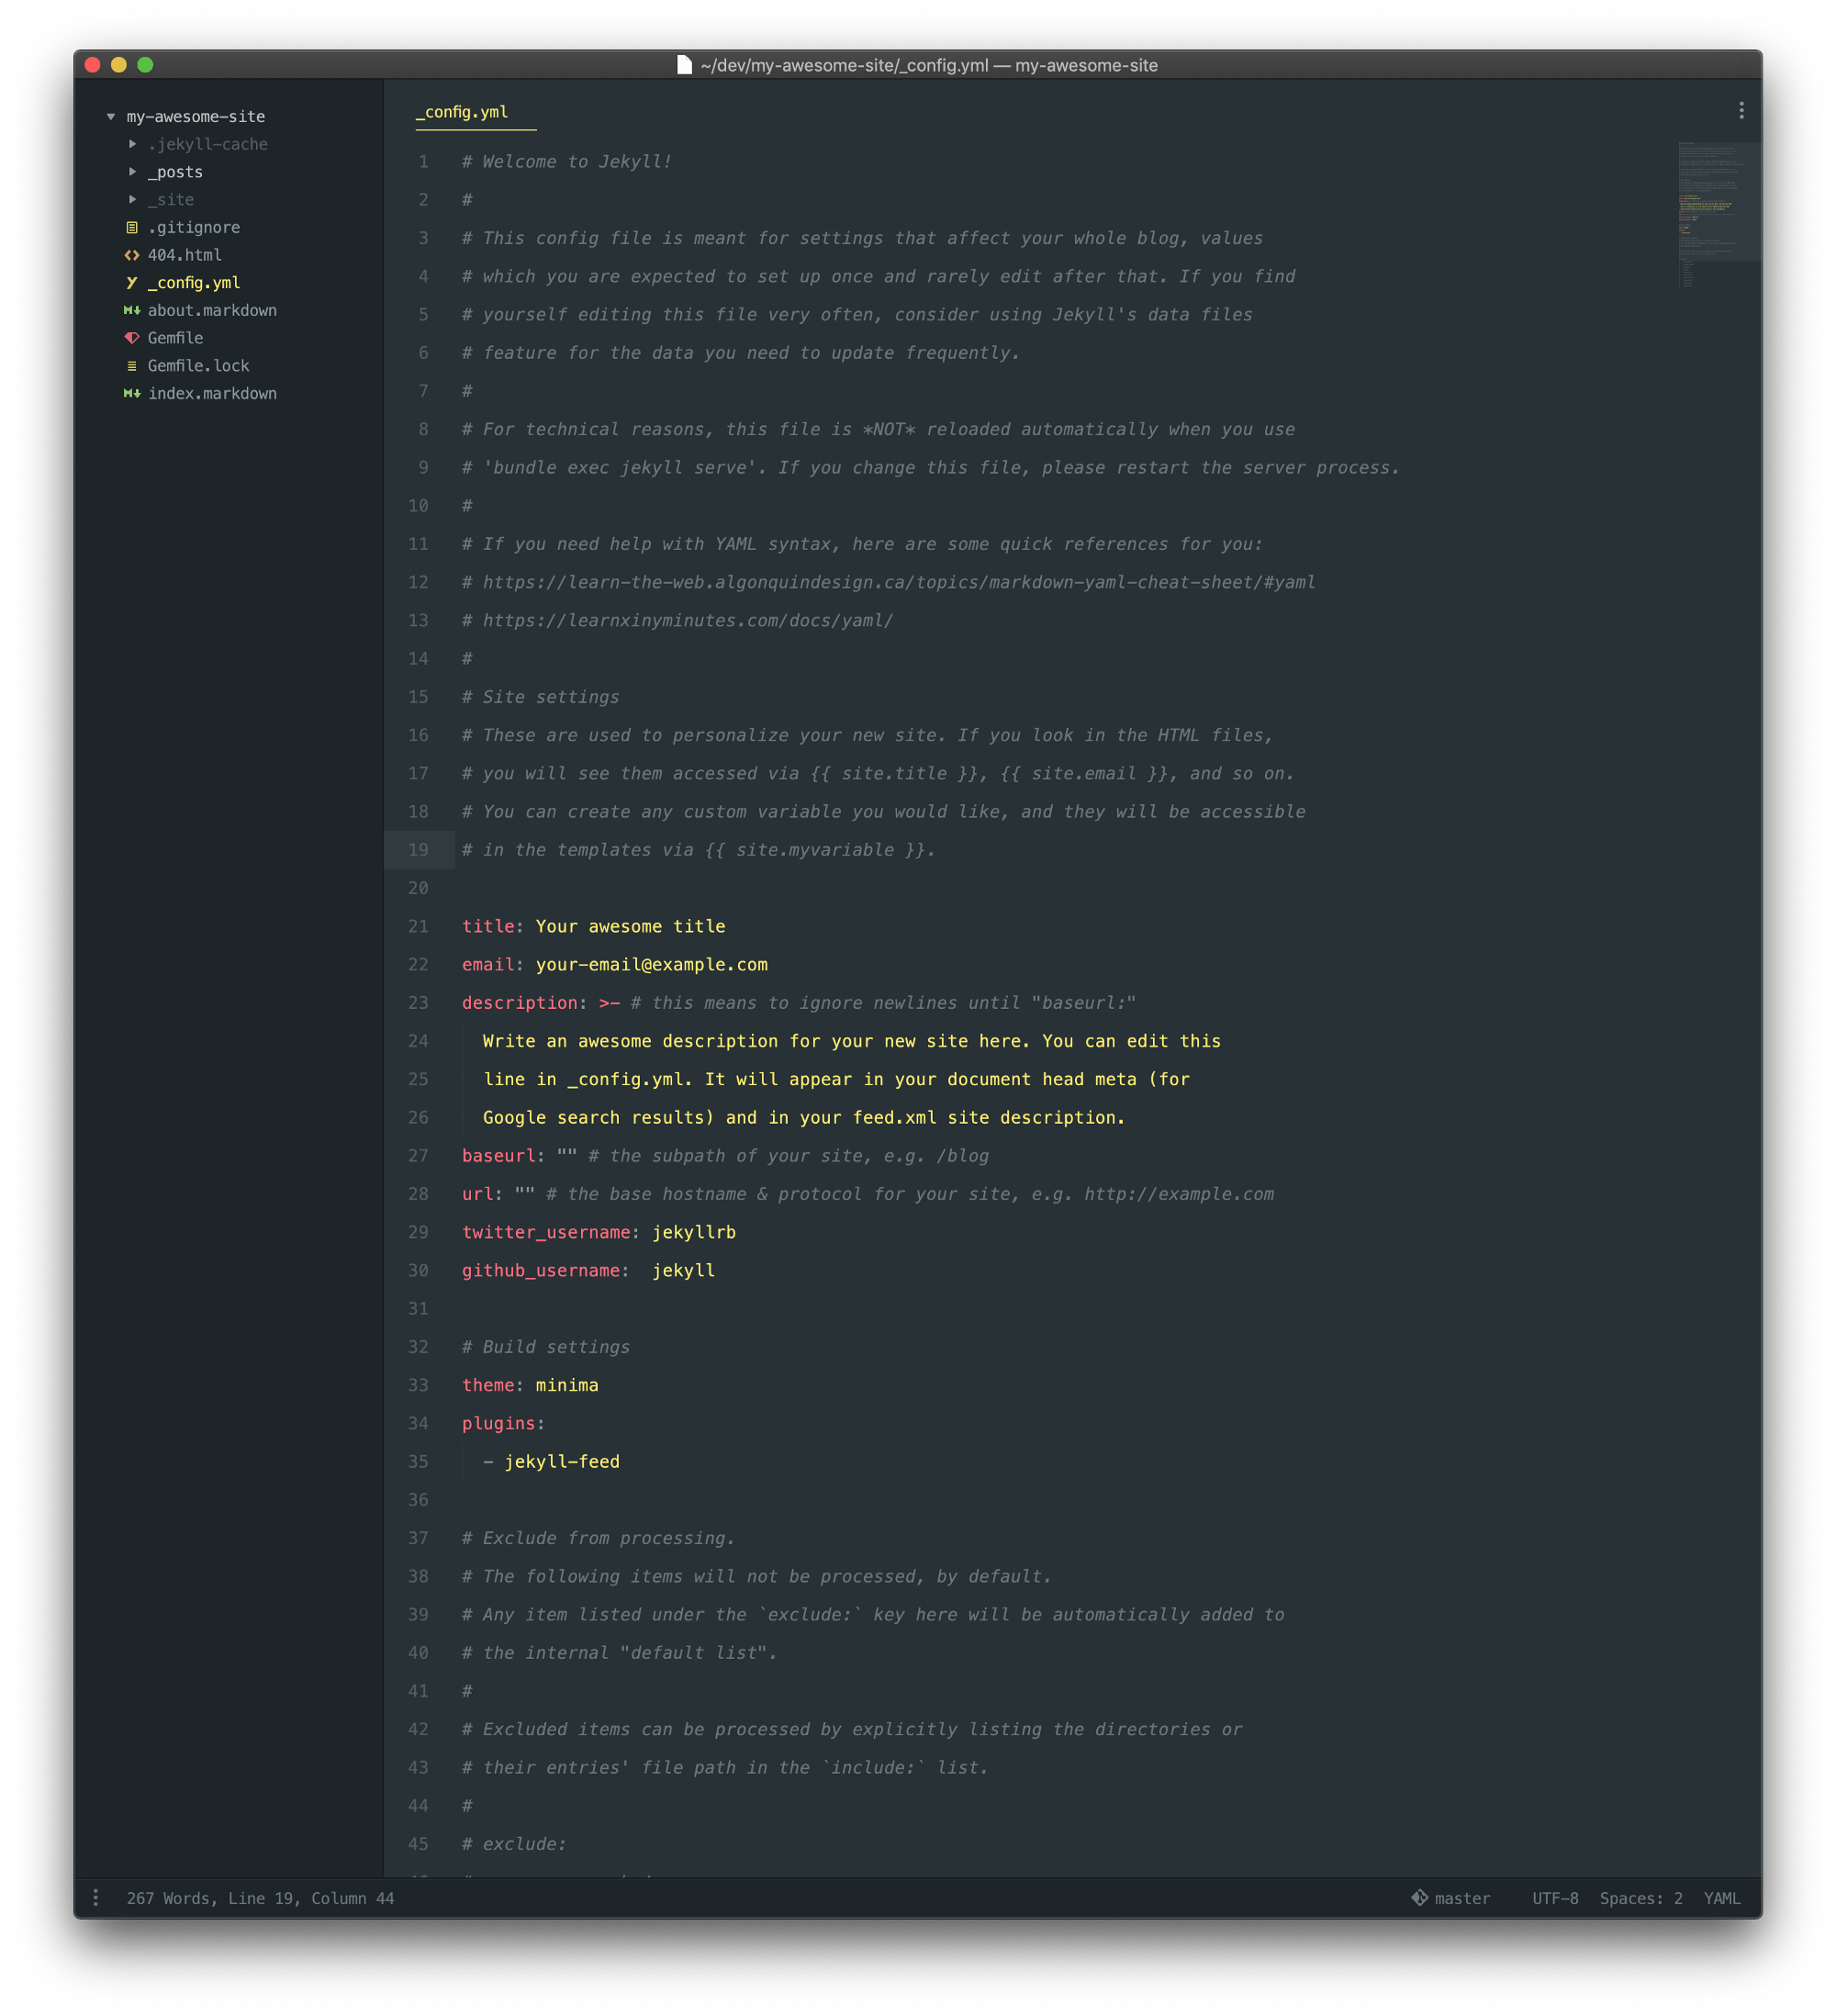Image resolution: width=1836 pixels, height=2016 pixels.
Task: Click line number 21 in the gutter
Action: (x=418, y=926)
